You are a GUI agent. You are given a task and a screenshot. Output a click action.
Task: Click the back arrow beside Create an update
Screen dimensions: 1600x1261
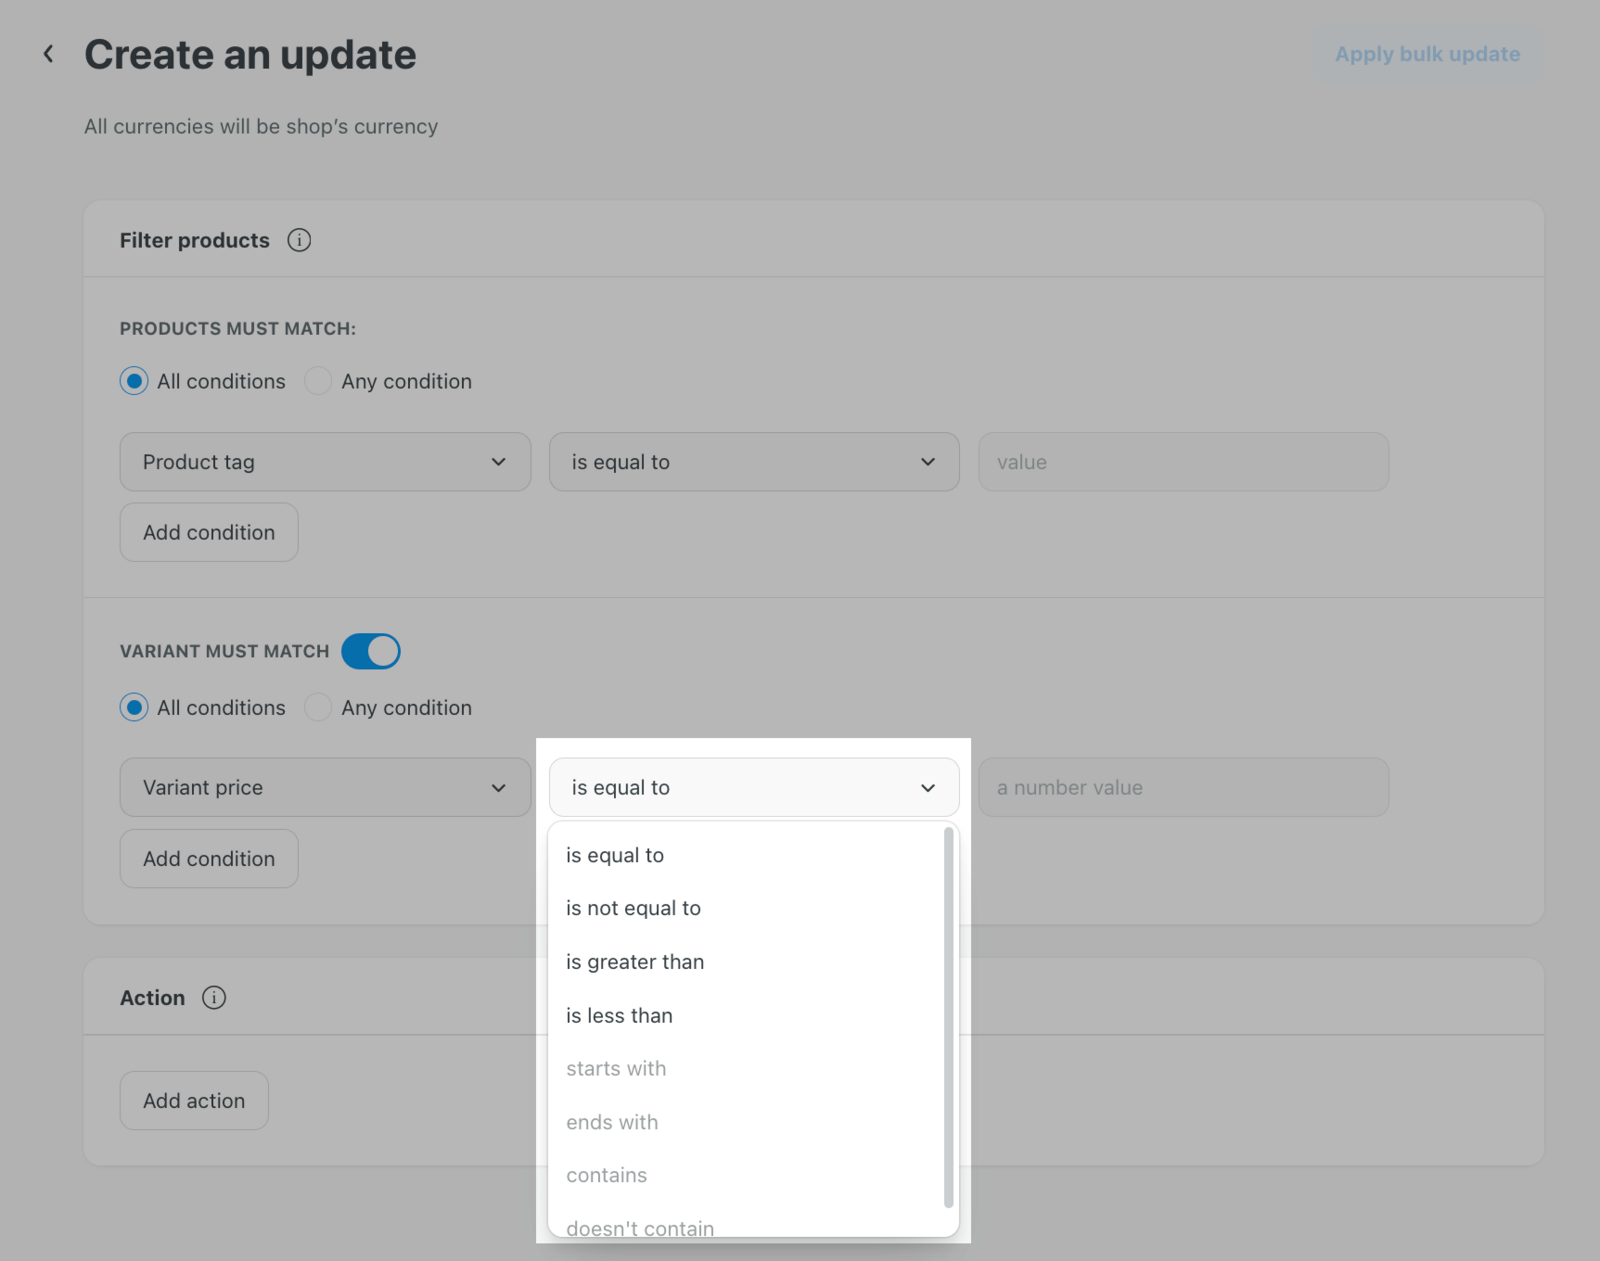point(48,54)
